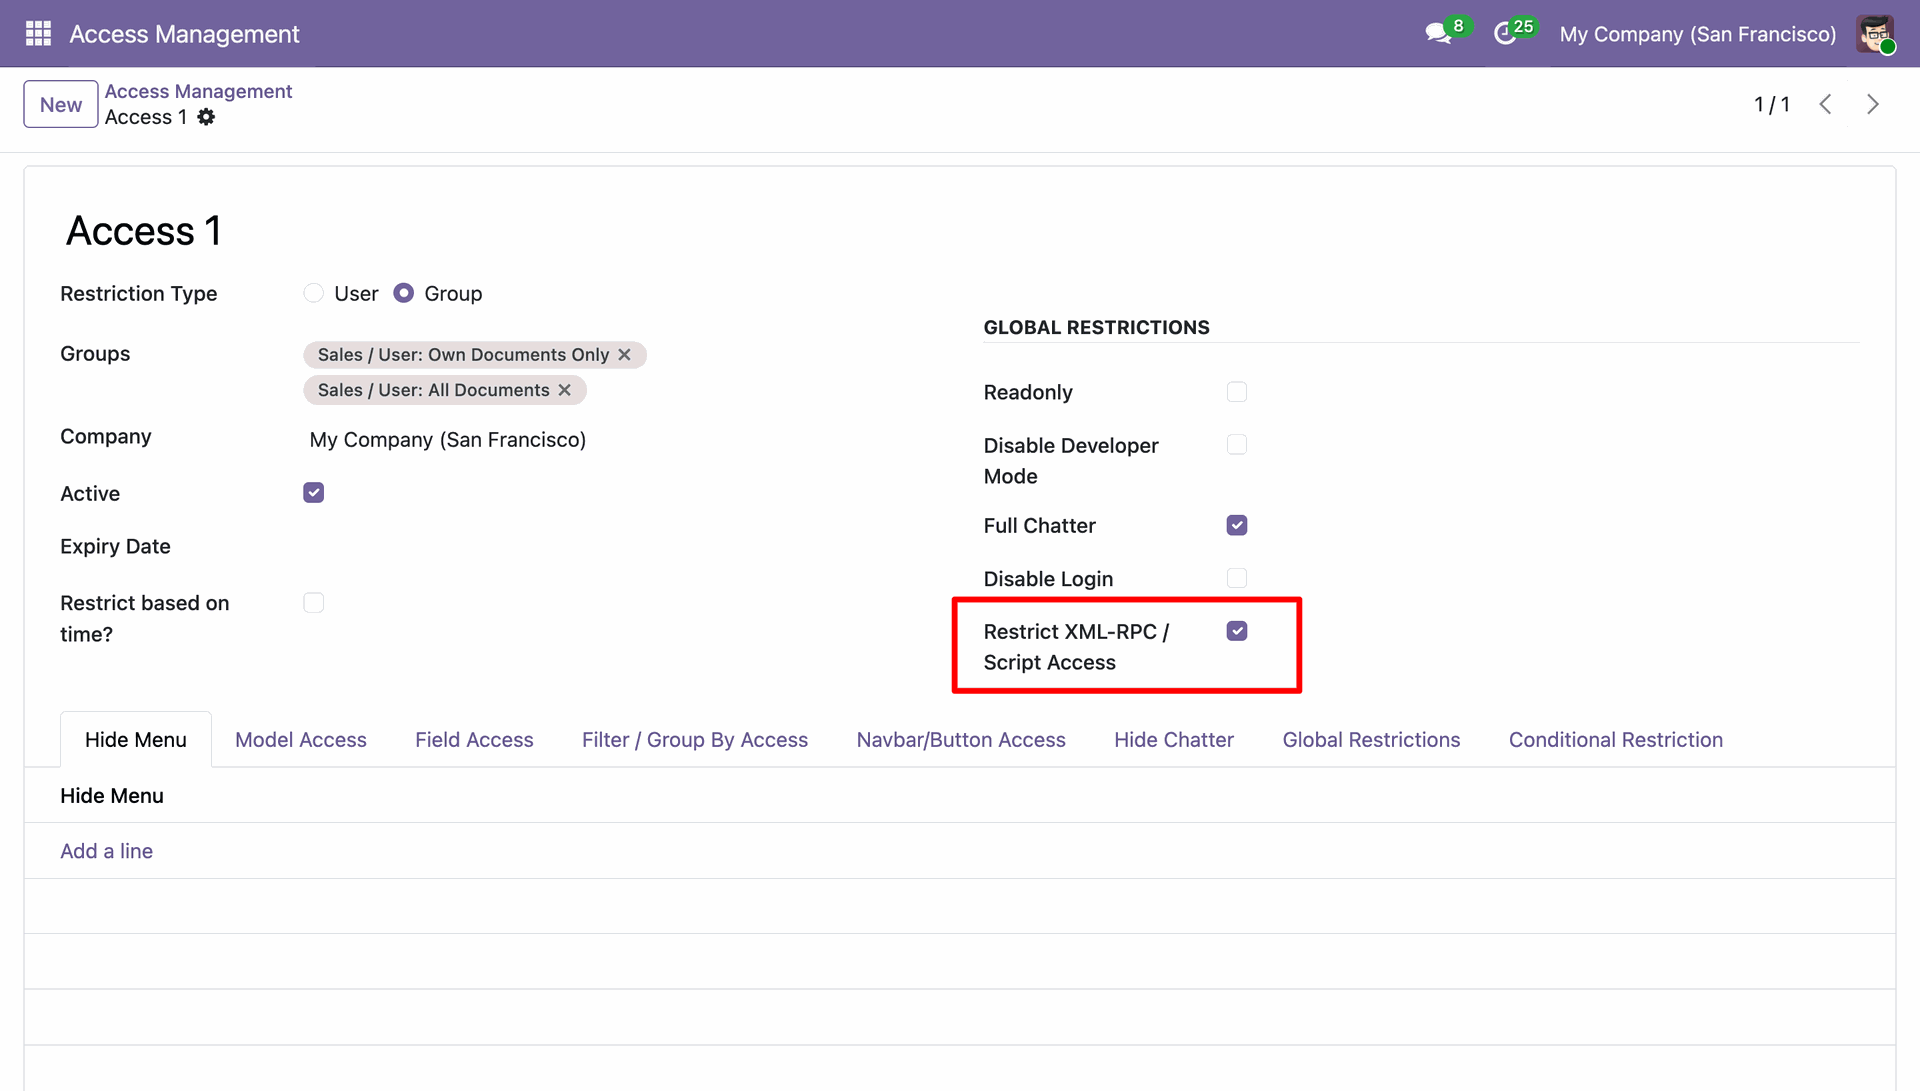The image size is (1920, 1091).
Task: Enable Restrict based on time checkbox
Action: [x=314, y=603]
